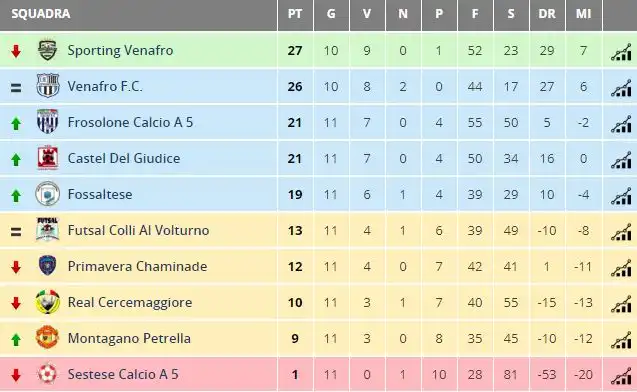Image resolution: width=637 pixels, height=392 pixels.
Task: Click the red down arrow beside Sporting Venafro
Action: (x=16, y=51)
